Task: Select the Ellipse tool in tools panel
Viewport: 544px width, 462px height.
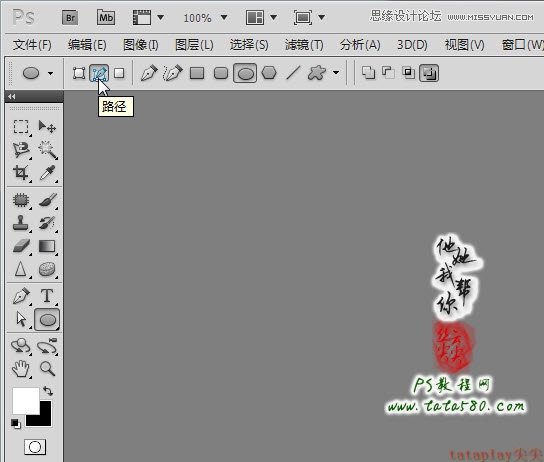Action: point(47,319)
